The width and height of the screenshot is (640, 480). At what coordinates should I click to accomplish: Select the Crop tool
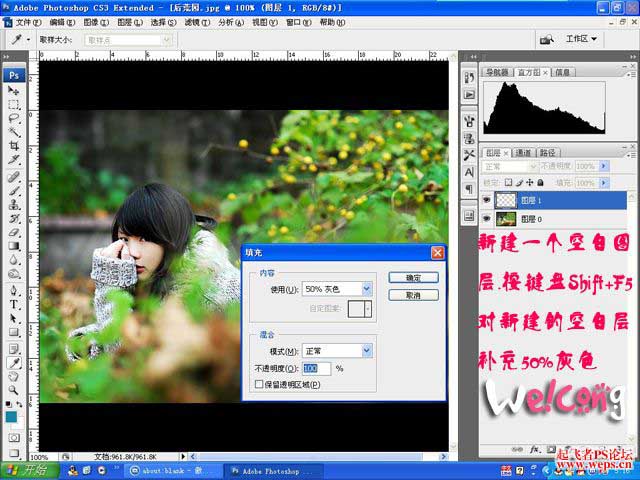click(13, 146)
